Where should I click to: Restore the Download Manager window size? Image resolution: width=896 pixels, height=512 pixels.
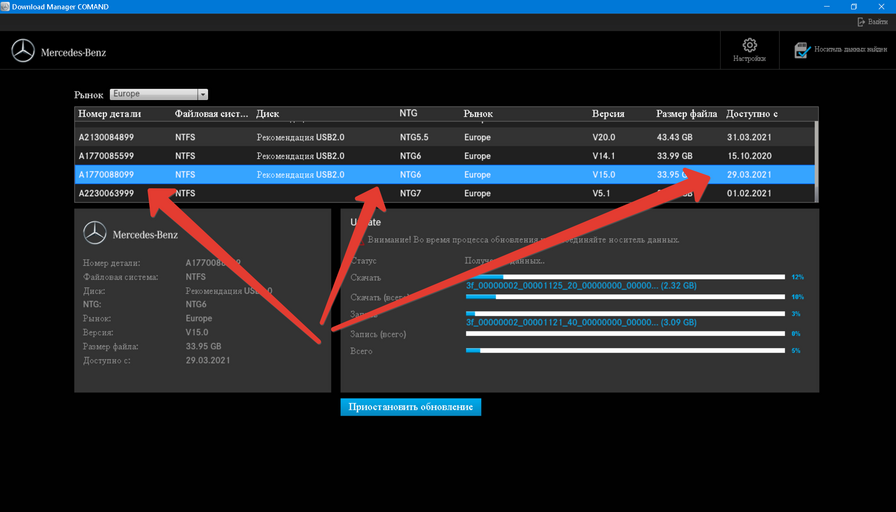pyautogui.click(x=854, y=6)
